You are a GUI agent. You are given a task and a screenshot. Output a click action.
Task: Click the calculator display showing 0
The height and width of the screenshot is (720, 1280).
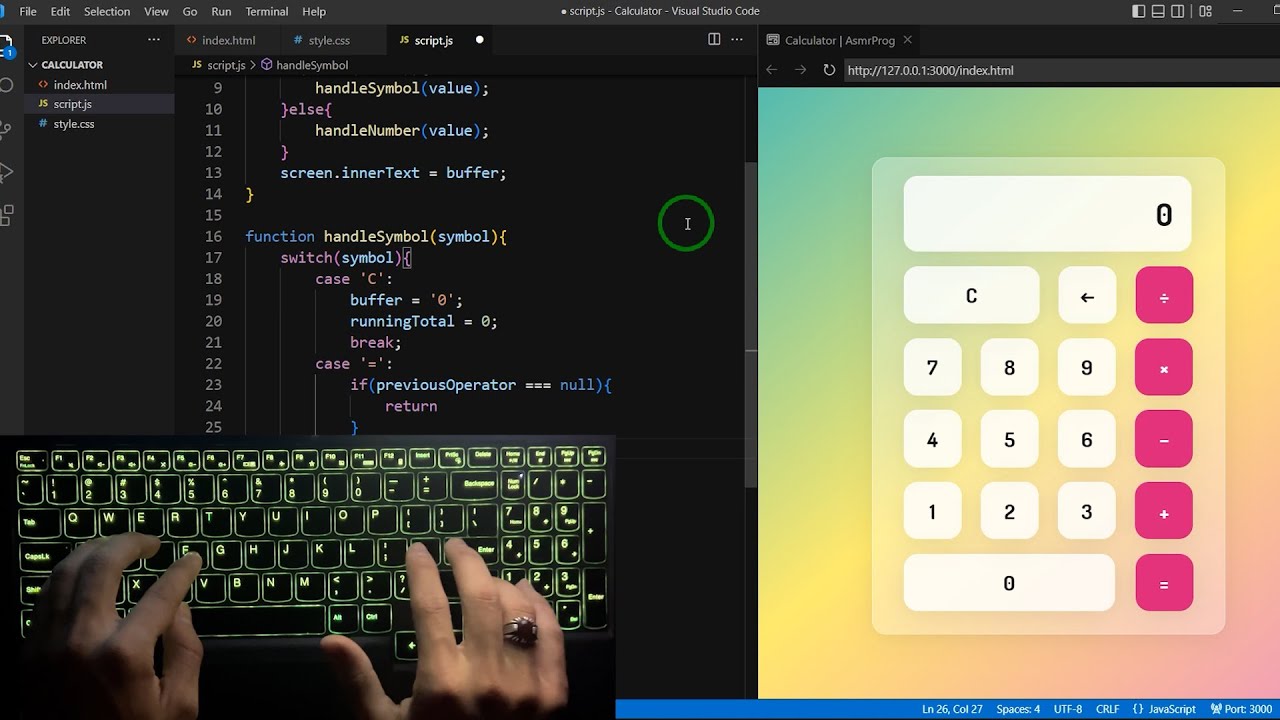[x=1047, y=214]
